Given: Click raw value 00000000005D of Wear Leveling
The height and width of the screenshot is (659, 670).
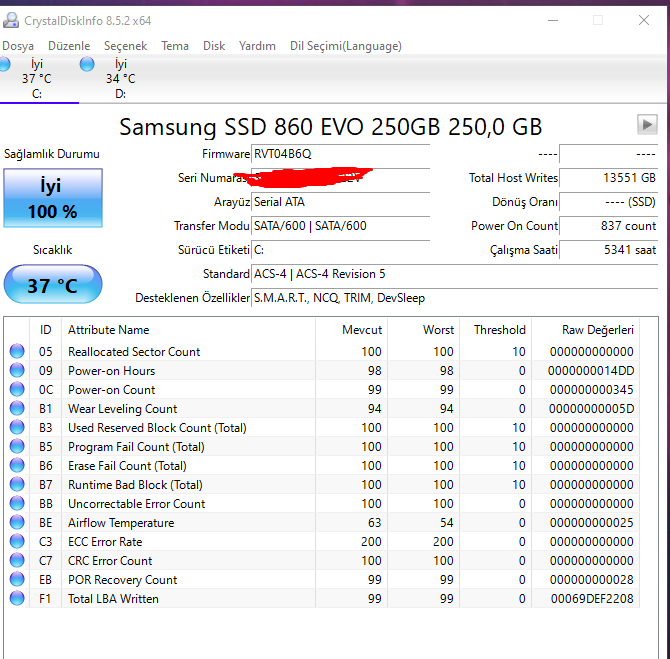Looking at the screenshot, I should point(591,409).
